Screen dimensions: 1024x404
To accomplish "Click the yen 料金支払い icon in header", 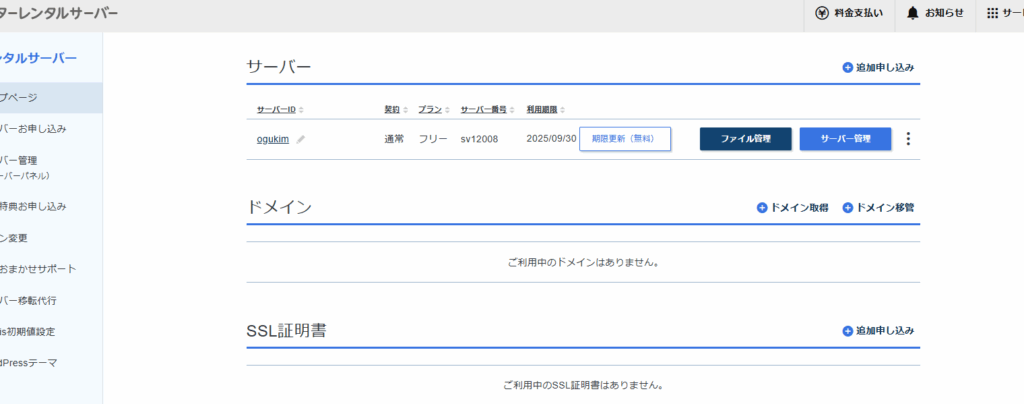I will [x=822, y=13].
